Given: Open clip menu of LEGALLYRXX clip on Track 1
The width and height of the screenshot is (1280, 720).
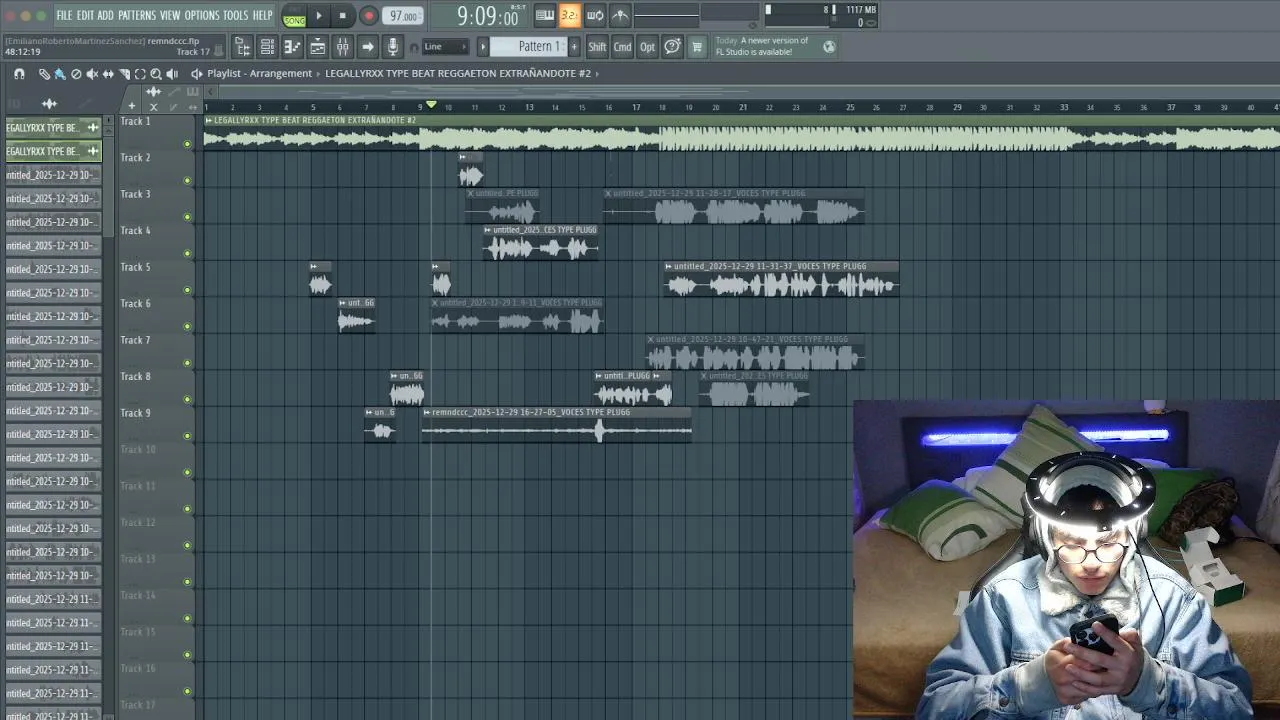Looking at the screenshot, I should (209, 121).
